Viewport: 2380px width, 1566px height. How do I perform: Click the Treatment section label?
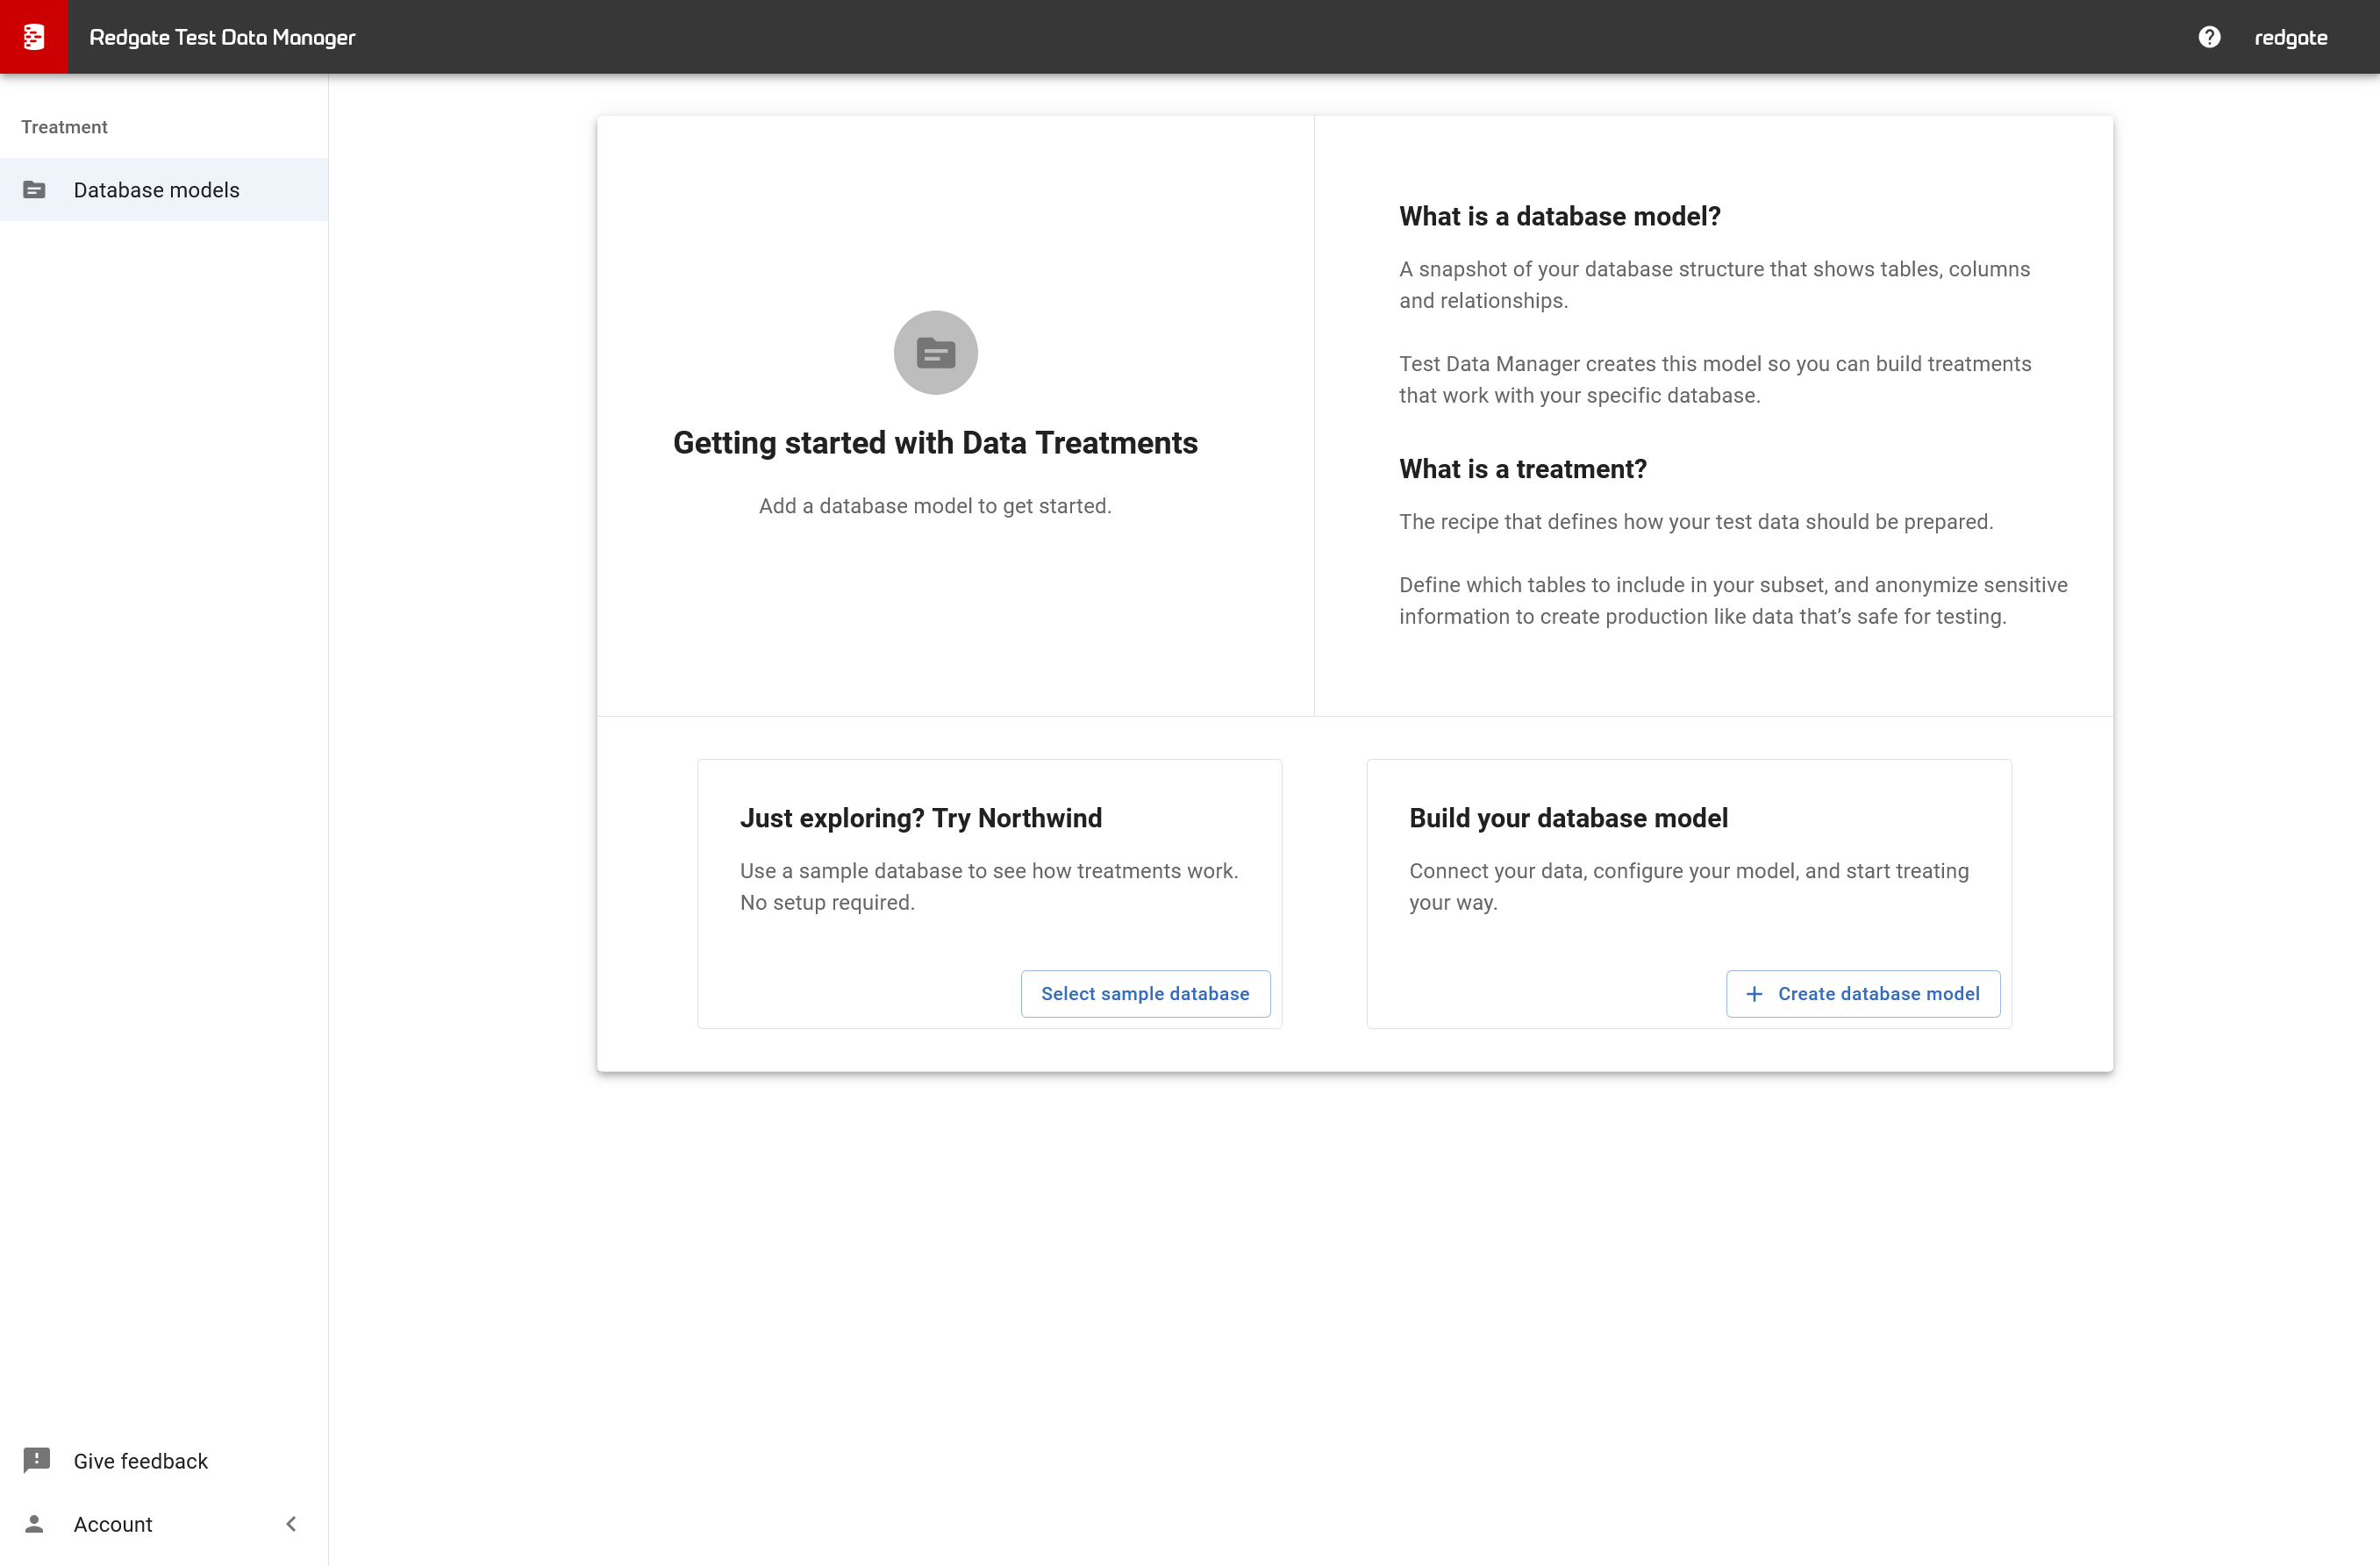point(64,126)
